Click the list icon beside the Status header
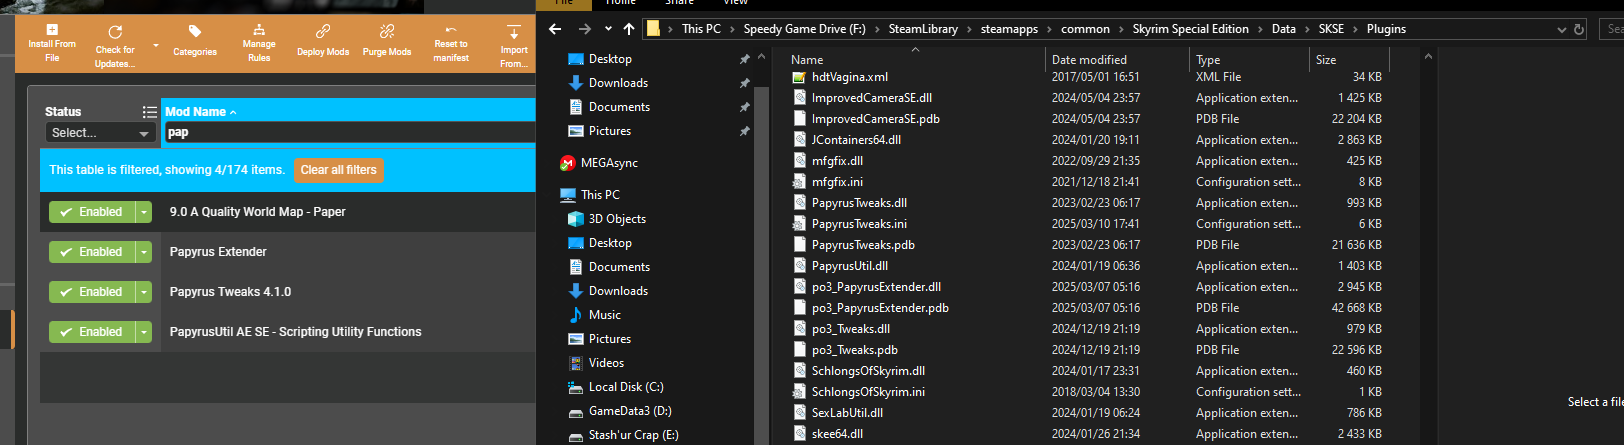 pyautogui.click(x=149, y=112)
